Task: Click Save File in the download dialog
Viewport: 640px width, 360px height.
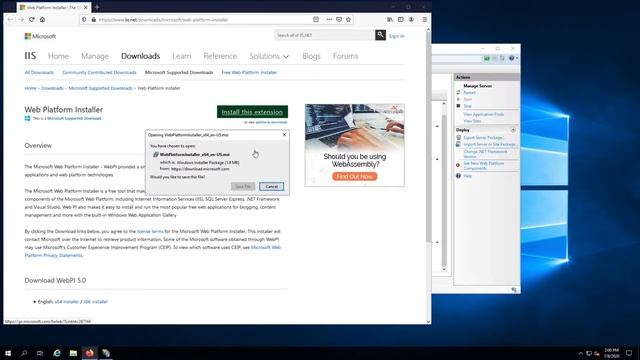Action: click(x=243, y=187)
